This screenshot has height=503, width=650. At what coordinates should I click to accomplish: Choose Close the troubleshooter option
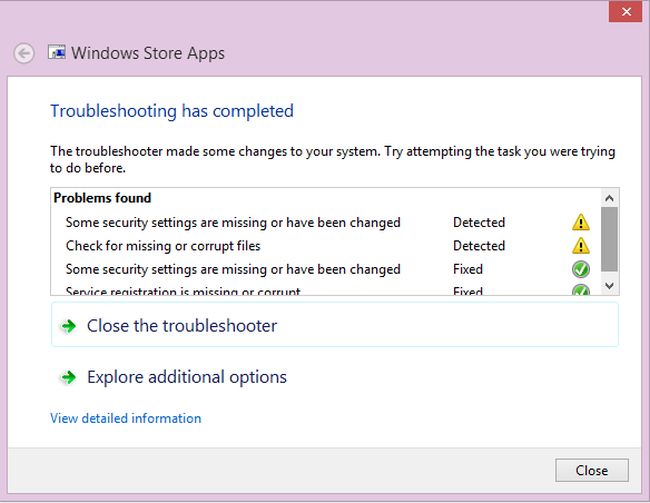pyautogui.click(x=335, y=325)
